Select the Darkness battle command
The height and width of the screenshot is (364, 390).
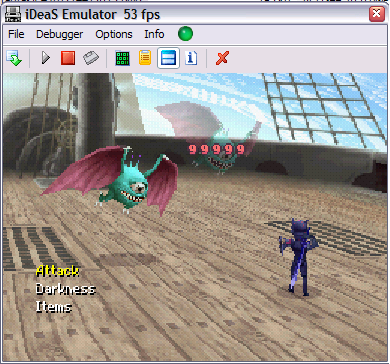65,289
